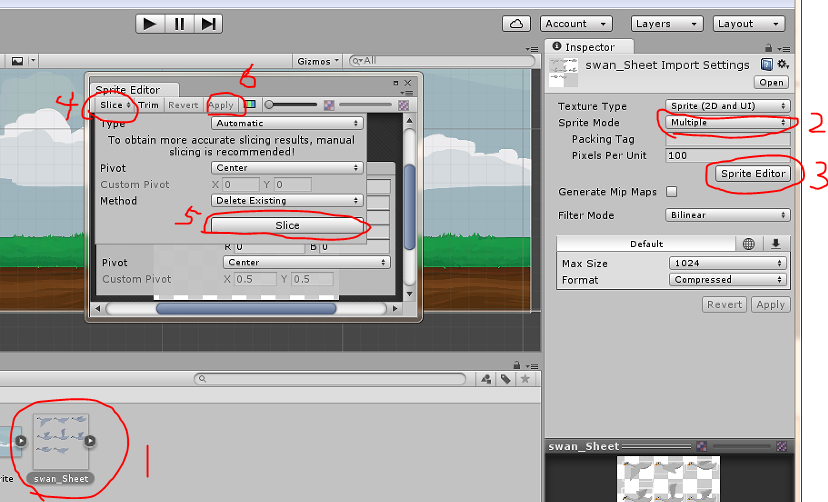Adjust the Sprite Editor zoom slider
Image resolution: width=828 pixels, height=502 pixels.
coord(291,105)
